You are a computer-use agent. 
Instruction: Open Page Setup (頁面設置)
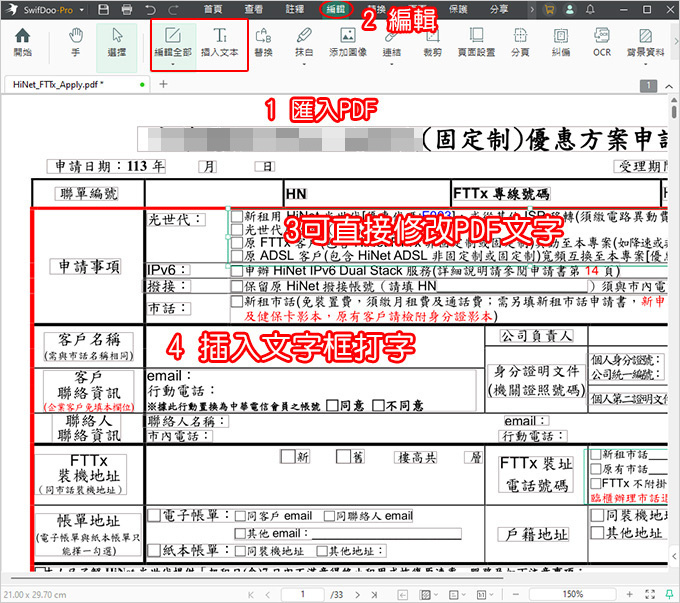click(476, 42)
